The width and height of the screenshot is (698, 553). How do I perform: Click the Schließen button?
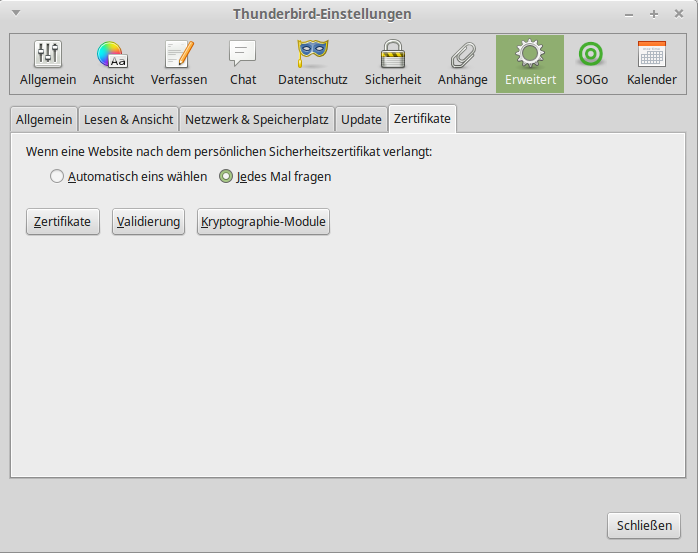(644, 525)
